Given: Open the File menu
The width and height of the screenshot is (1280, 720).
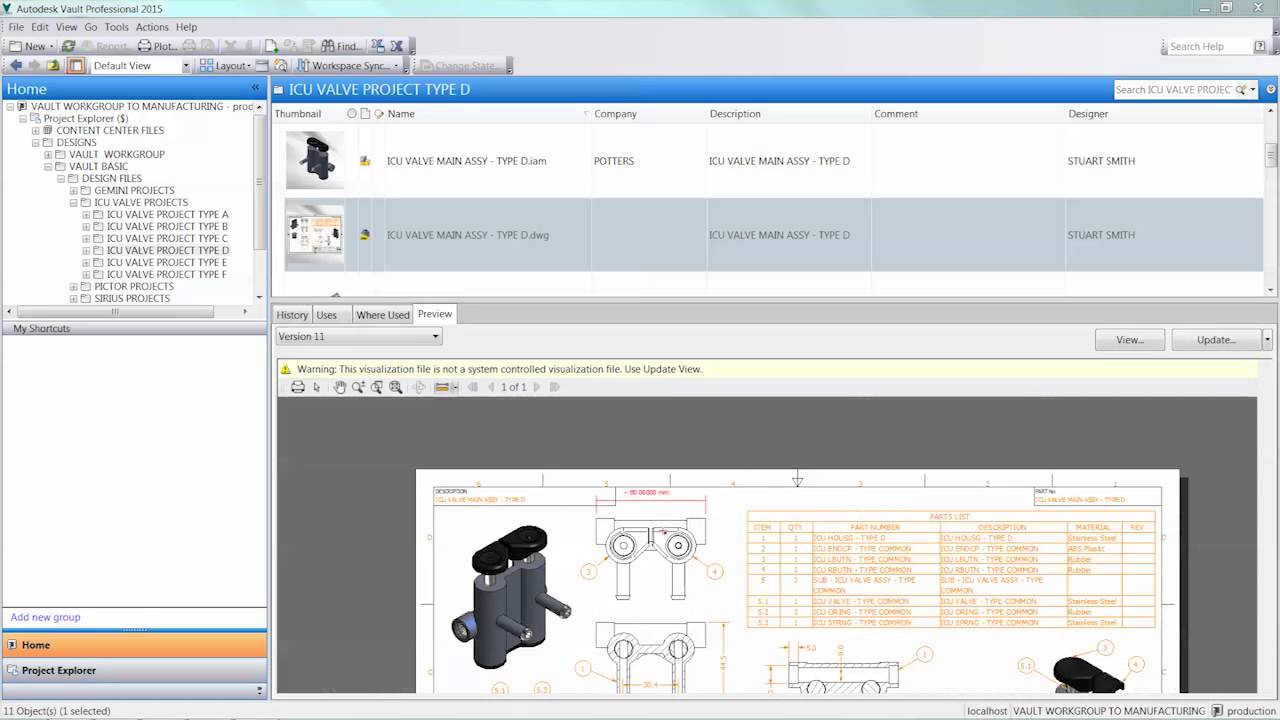Looking at the screenshot, I should [x=16, y=27].
